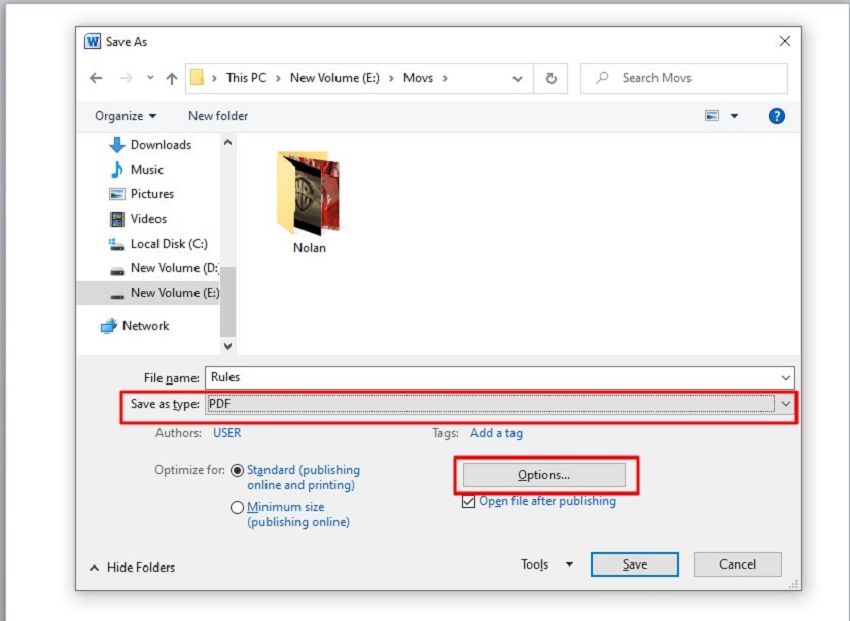
Task: Open the File name dropdown arrow
Action: pyautogui.click(x=785, y=378)
